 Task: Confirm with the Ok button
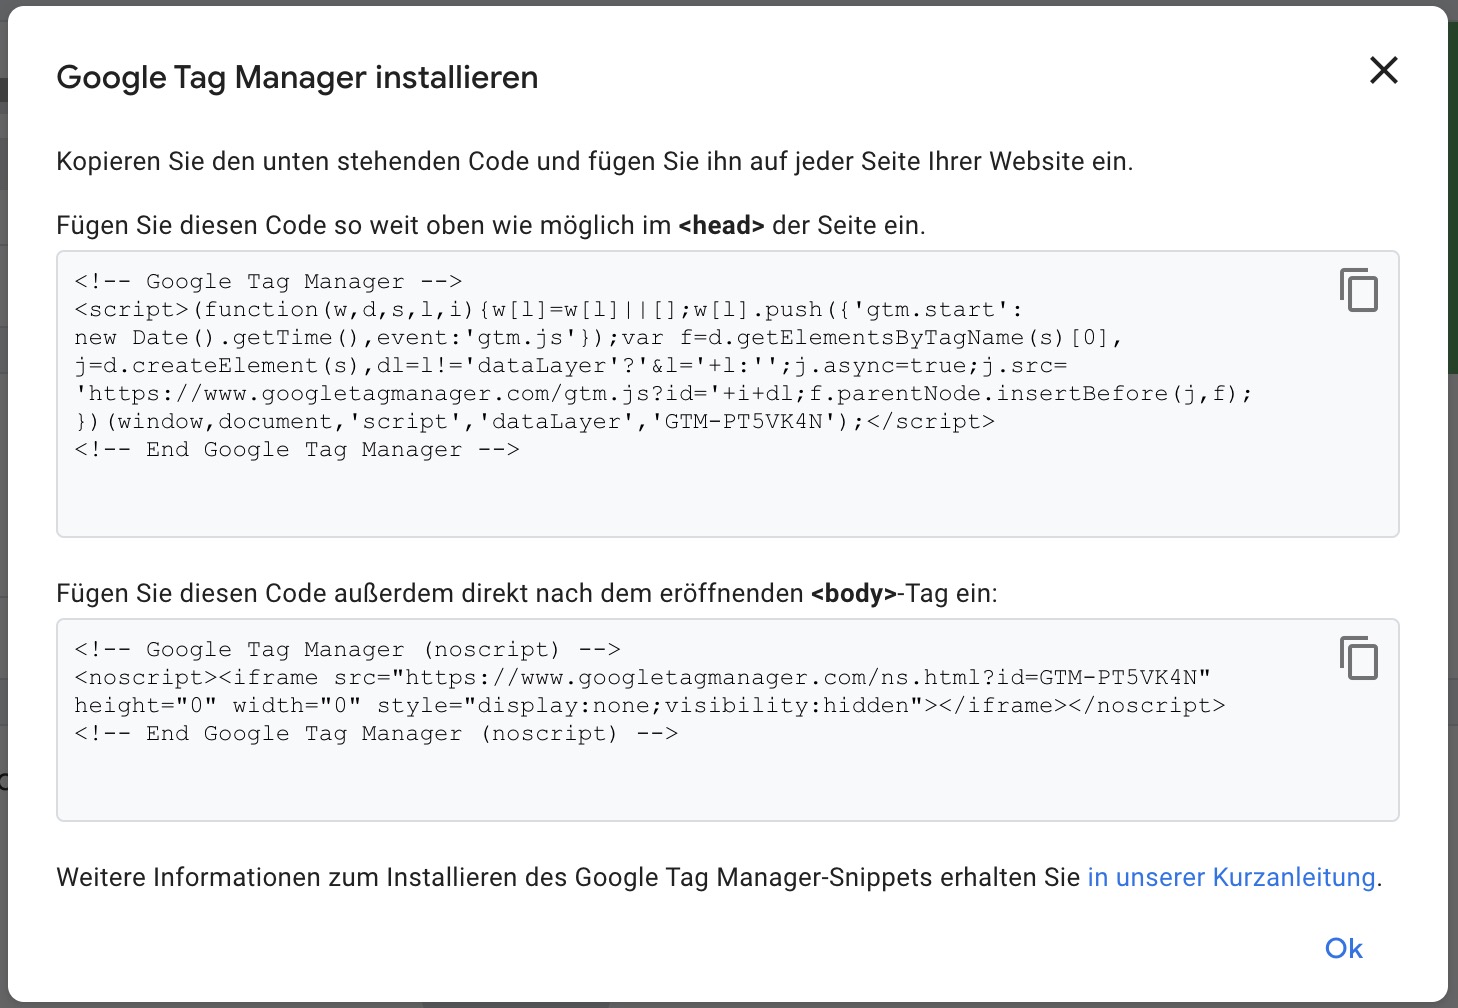(x=1344, y=948)
